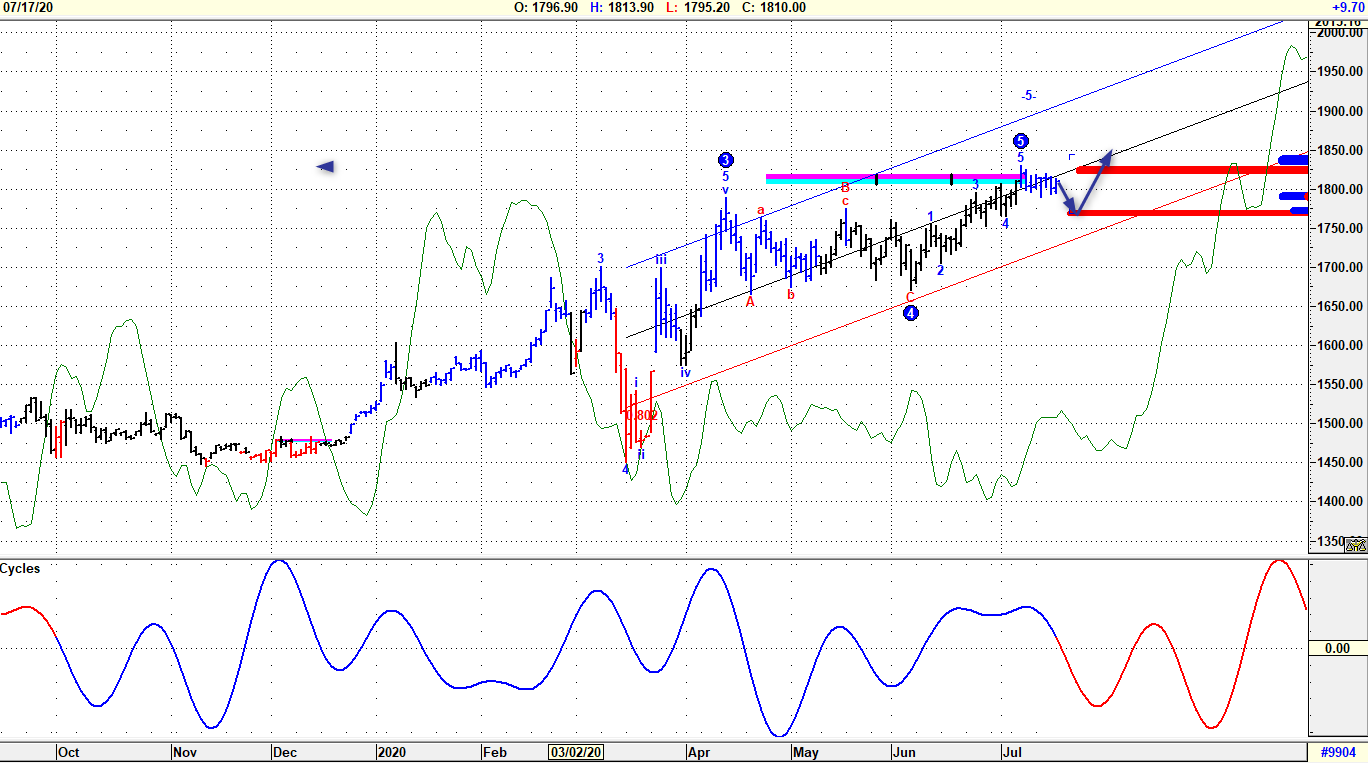This screenshot has width=1368, height=763.
Task: Click the 1950.00 price axis label
Action: click(1341, 72)
